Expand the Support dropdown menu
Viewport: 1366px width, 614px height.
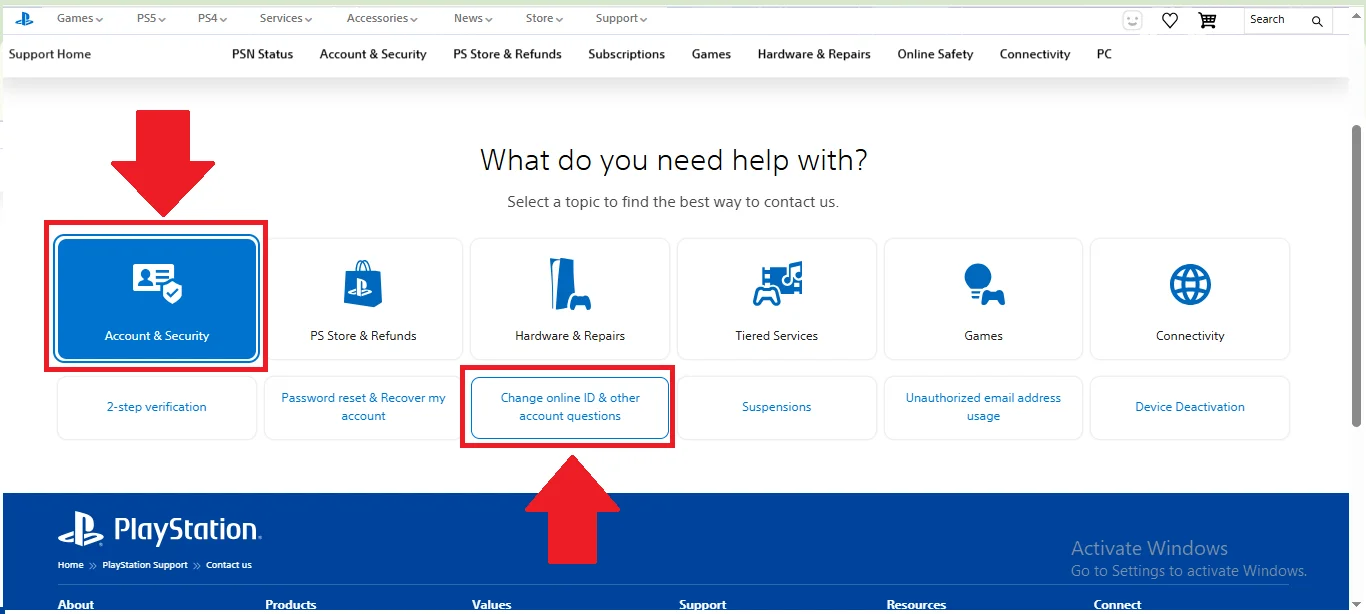point(621,19)
